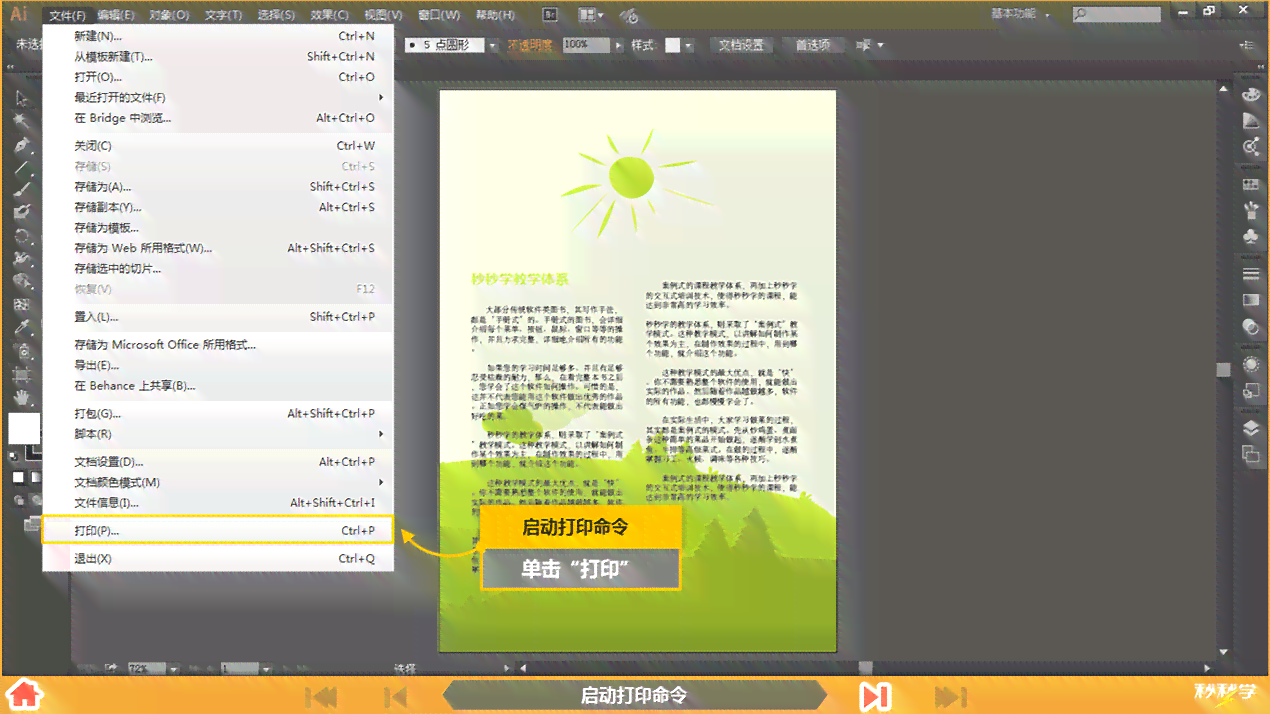Click the 文档设置 button in control bar

(x=741, y=45)
